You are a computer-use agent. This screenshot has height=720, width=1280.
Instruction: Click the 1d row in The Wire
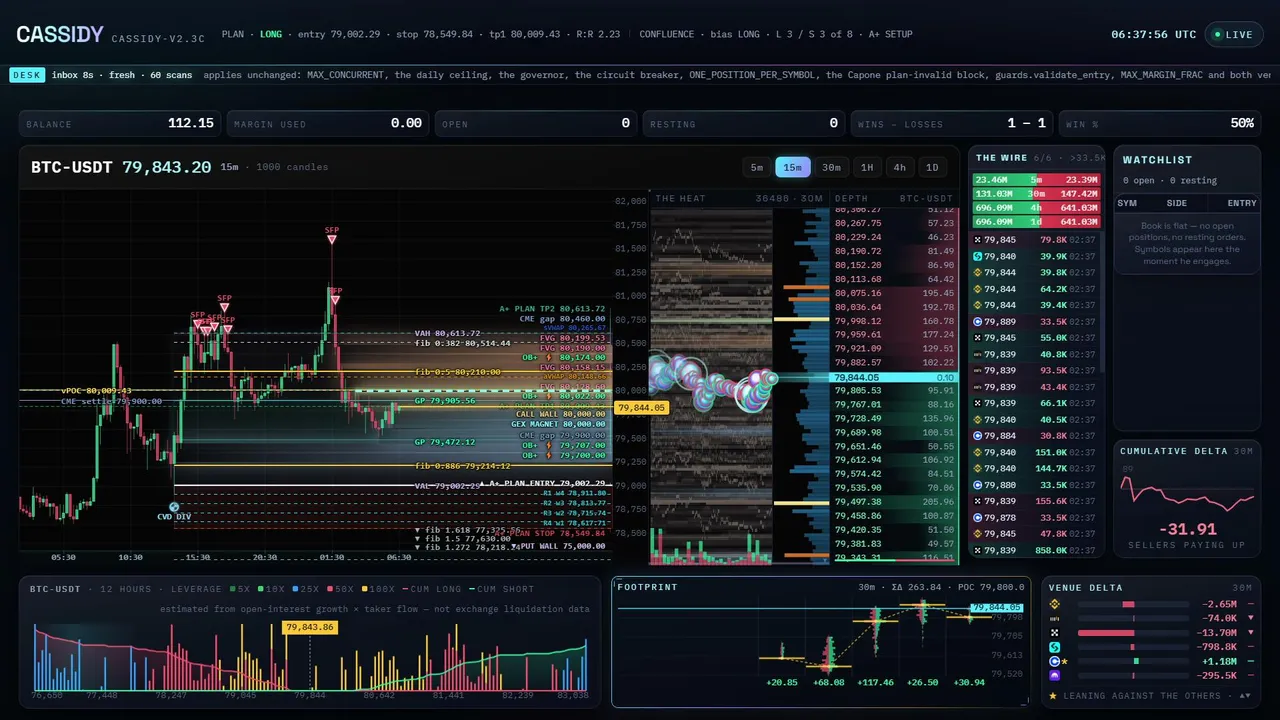point(1037,222)
